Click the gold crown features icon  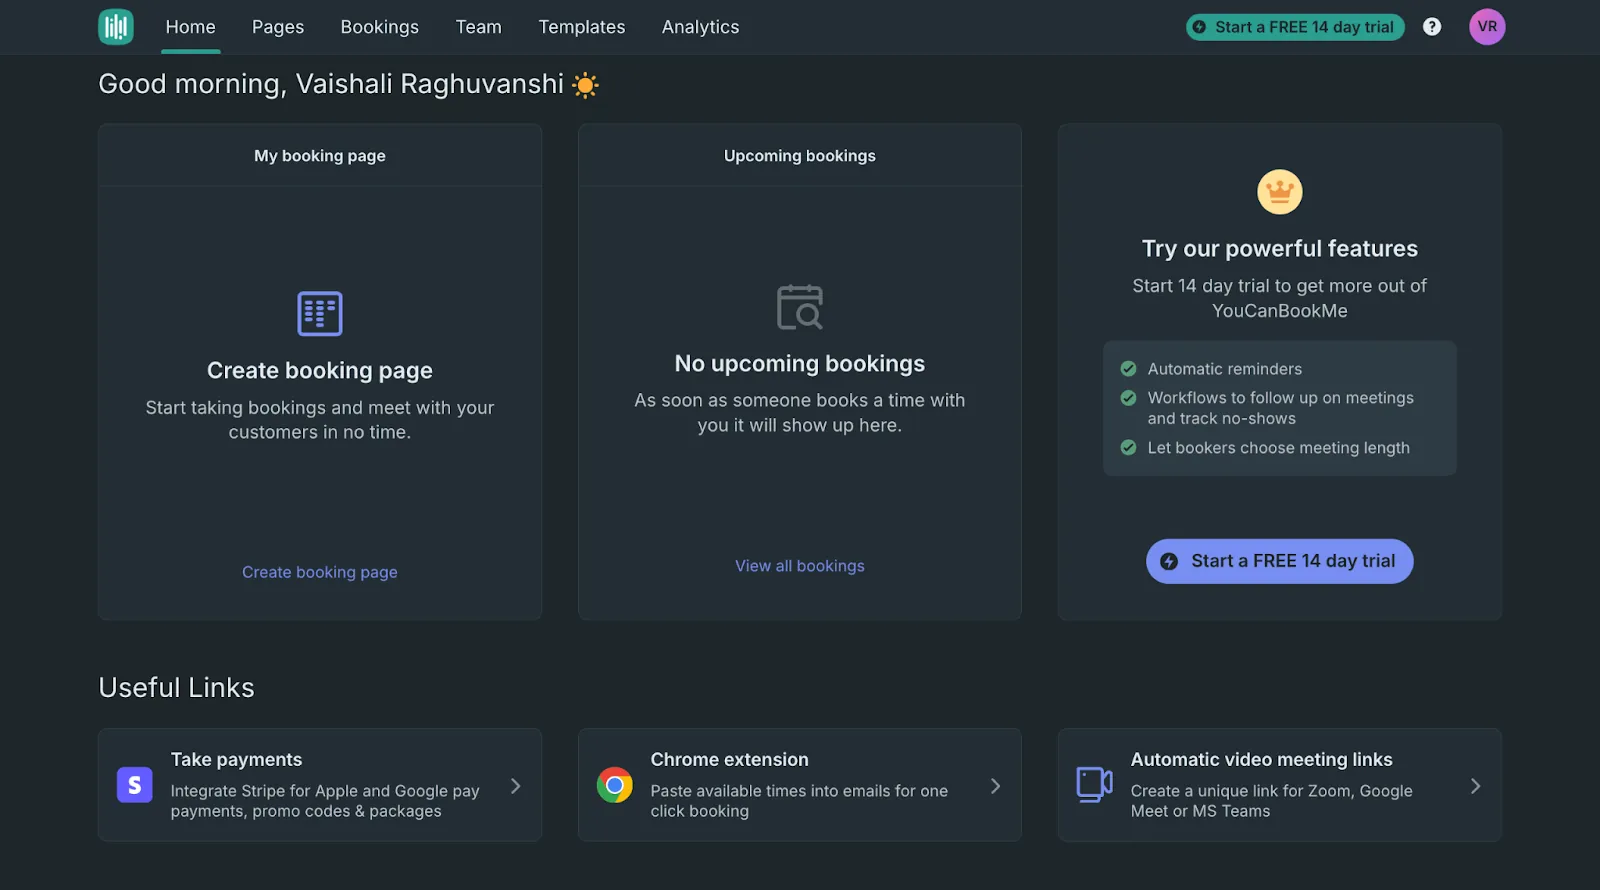1279,191
